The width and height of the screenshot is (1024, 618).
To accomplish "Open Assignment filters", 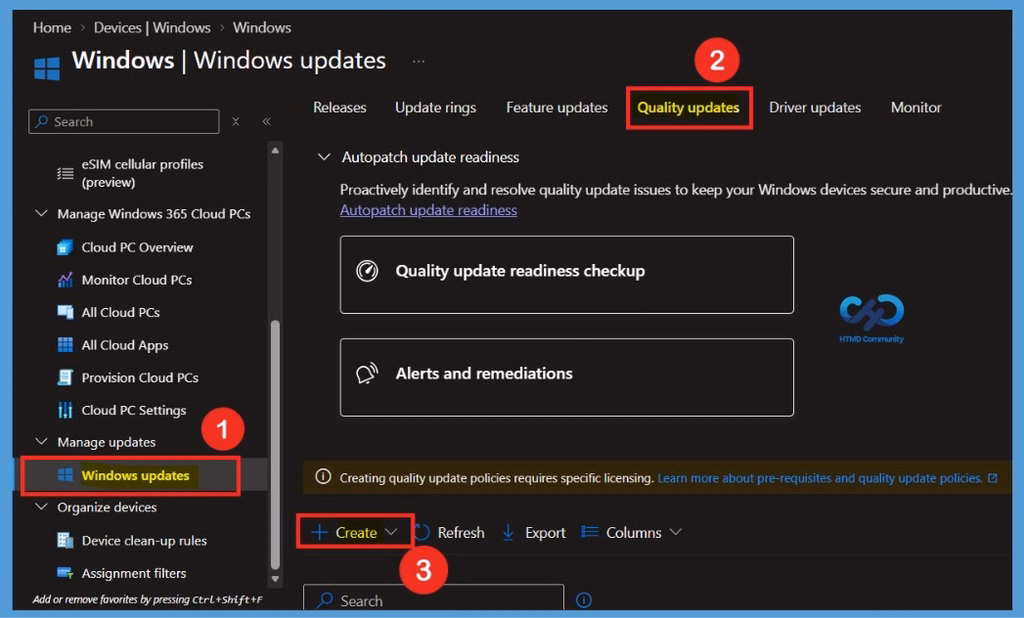I will (x=134, y=574).
